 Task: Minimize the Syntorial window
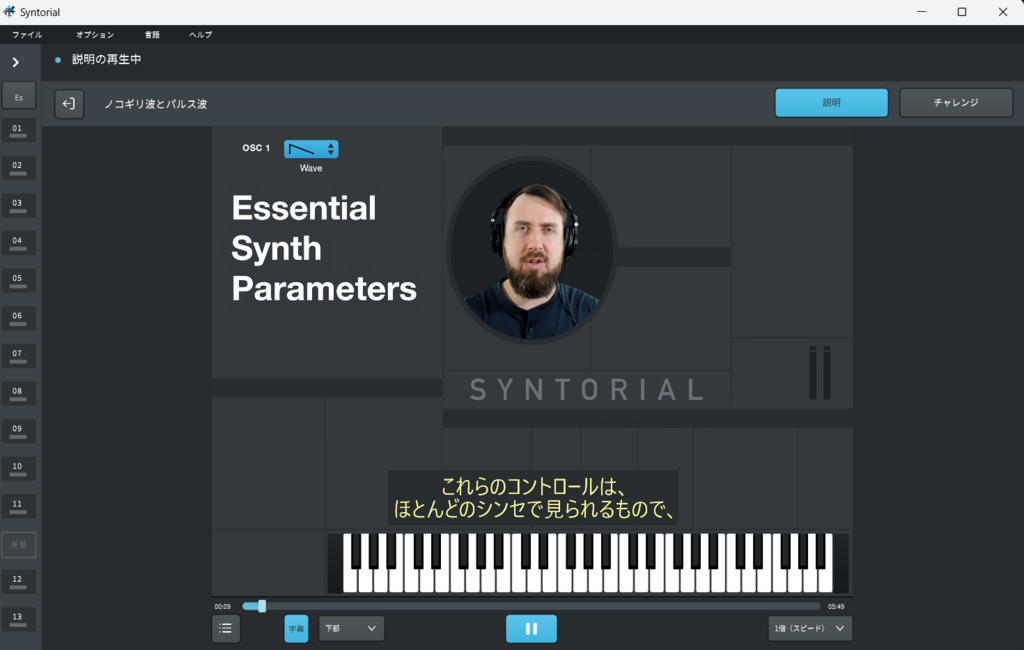pyautogui.click(x=921, y=12)
